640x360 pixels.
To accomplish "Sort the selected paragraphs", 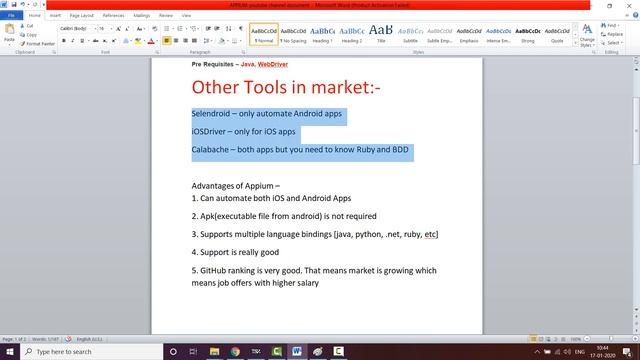I will pyautogui.click(x=229, y=29).
